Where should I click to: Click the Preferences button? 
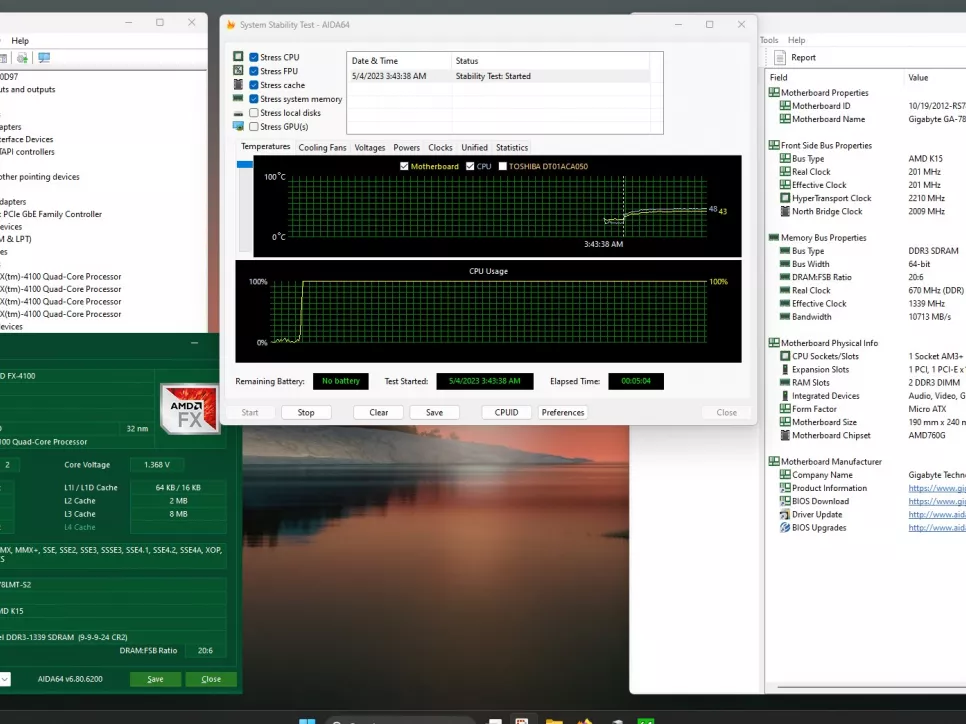coord(563,412)
